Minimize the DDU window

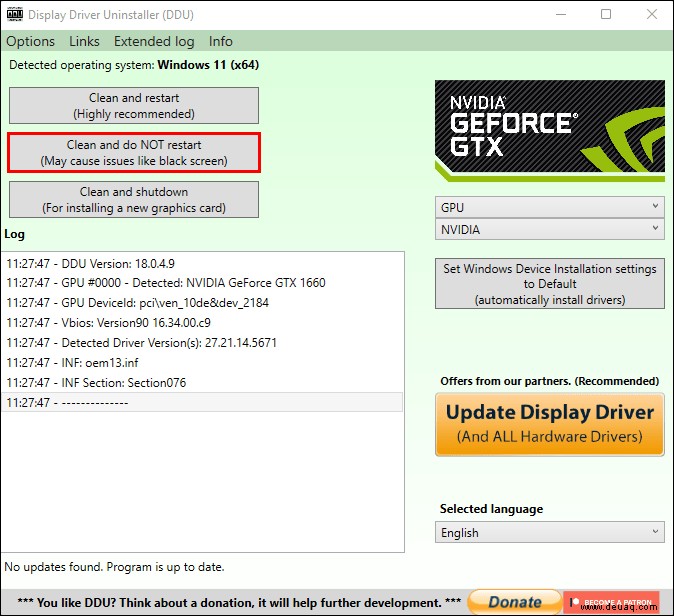(x=561, y=14)
